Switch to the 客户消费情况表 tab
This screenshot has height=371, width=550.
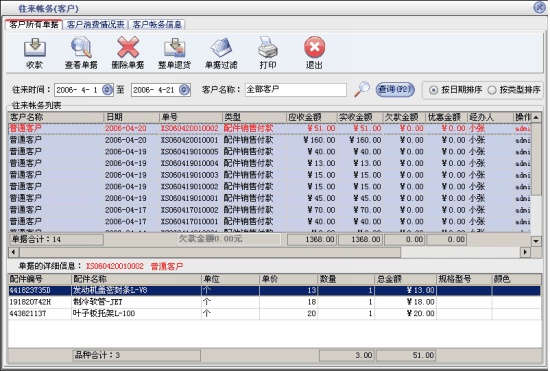coord(95,24)
